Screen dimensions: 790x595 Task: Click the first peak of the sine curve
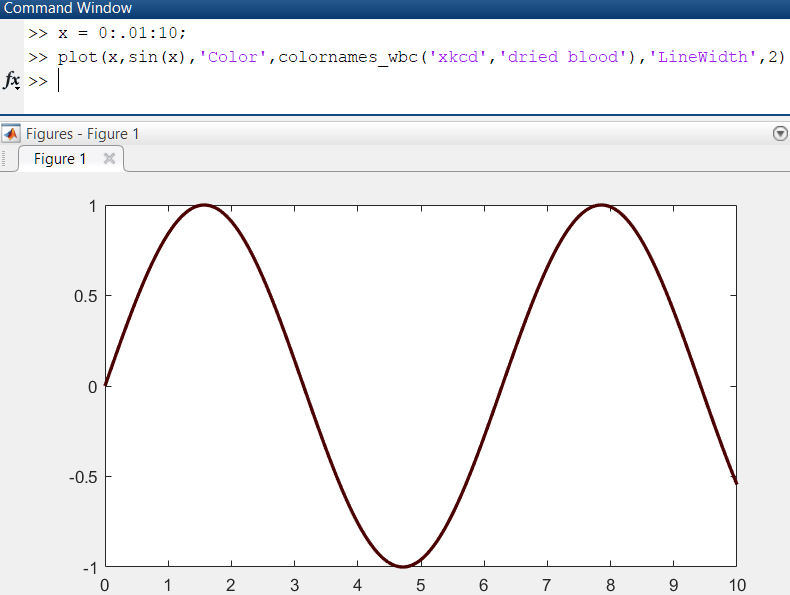pyautogui.click(x=204, y=205)
